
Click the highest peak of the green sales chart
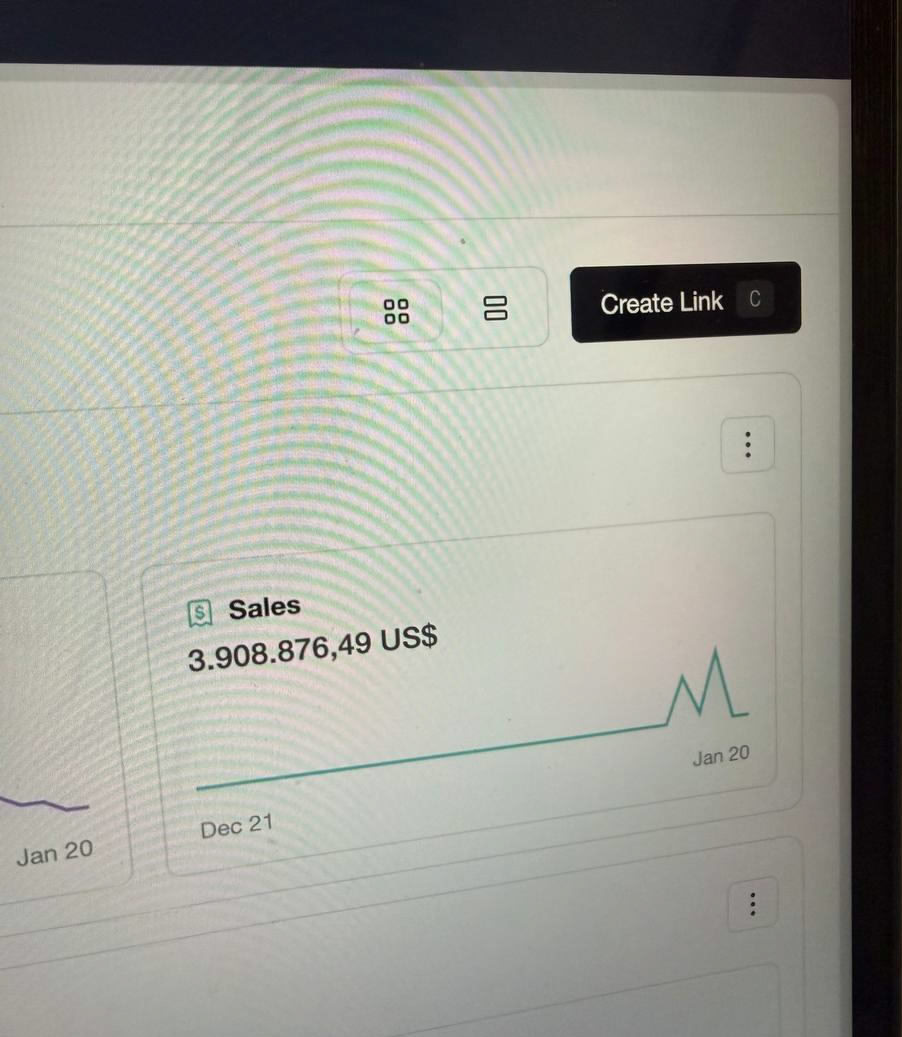(x=716, y=653)
